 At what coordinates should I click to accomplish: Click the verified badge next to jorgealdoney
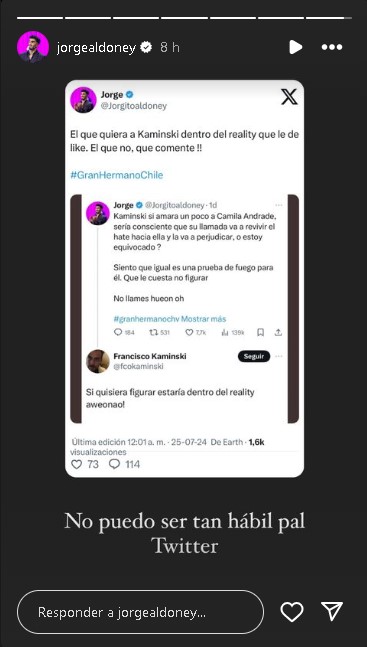[x=146, y=47]
